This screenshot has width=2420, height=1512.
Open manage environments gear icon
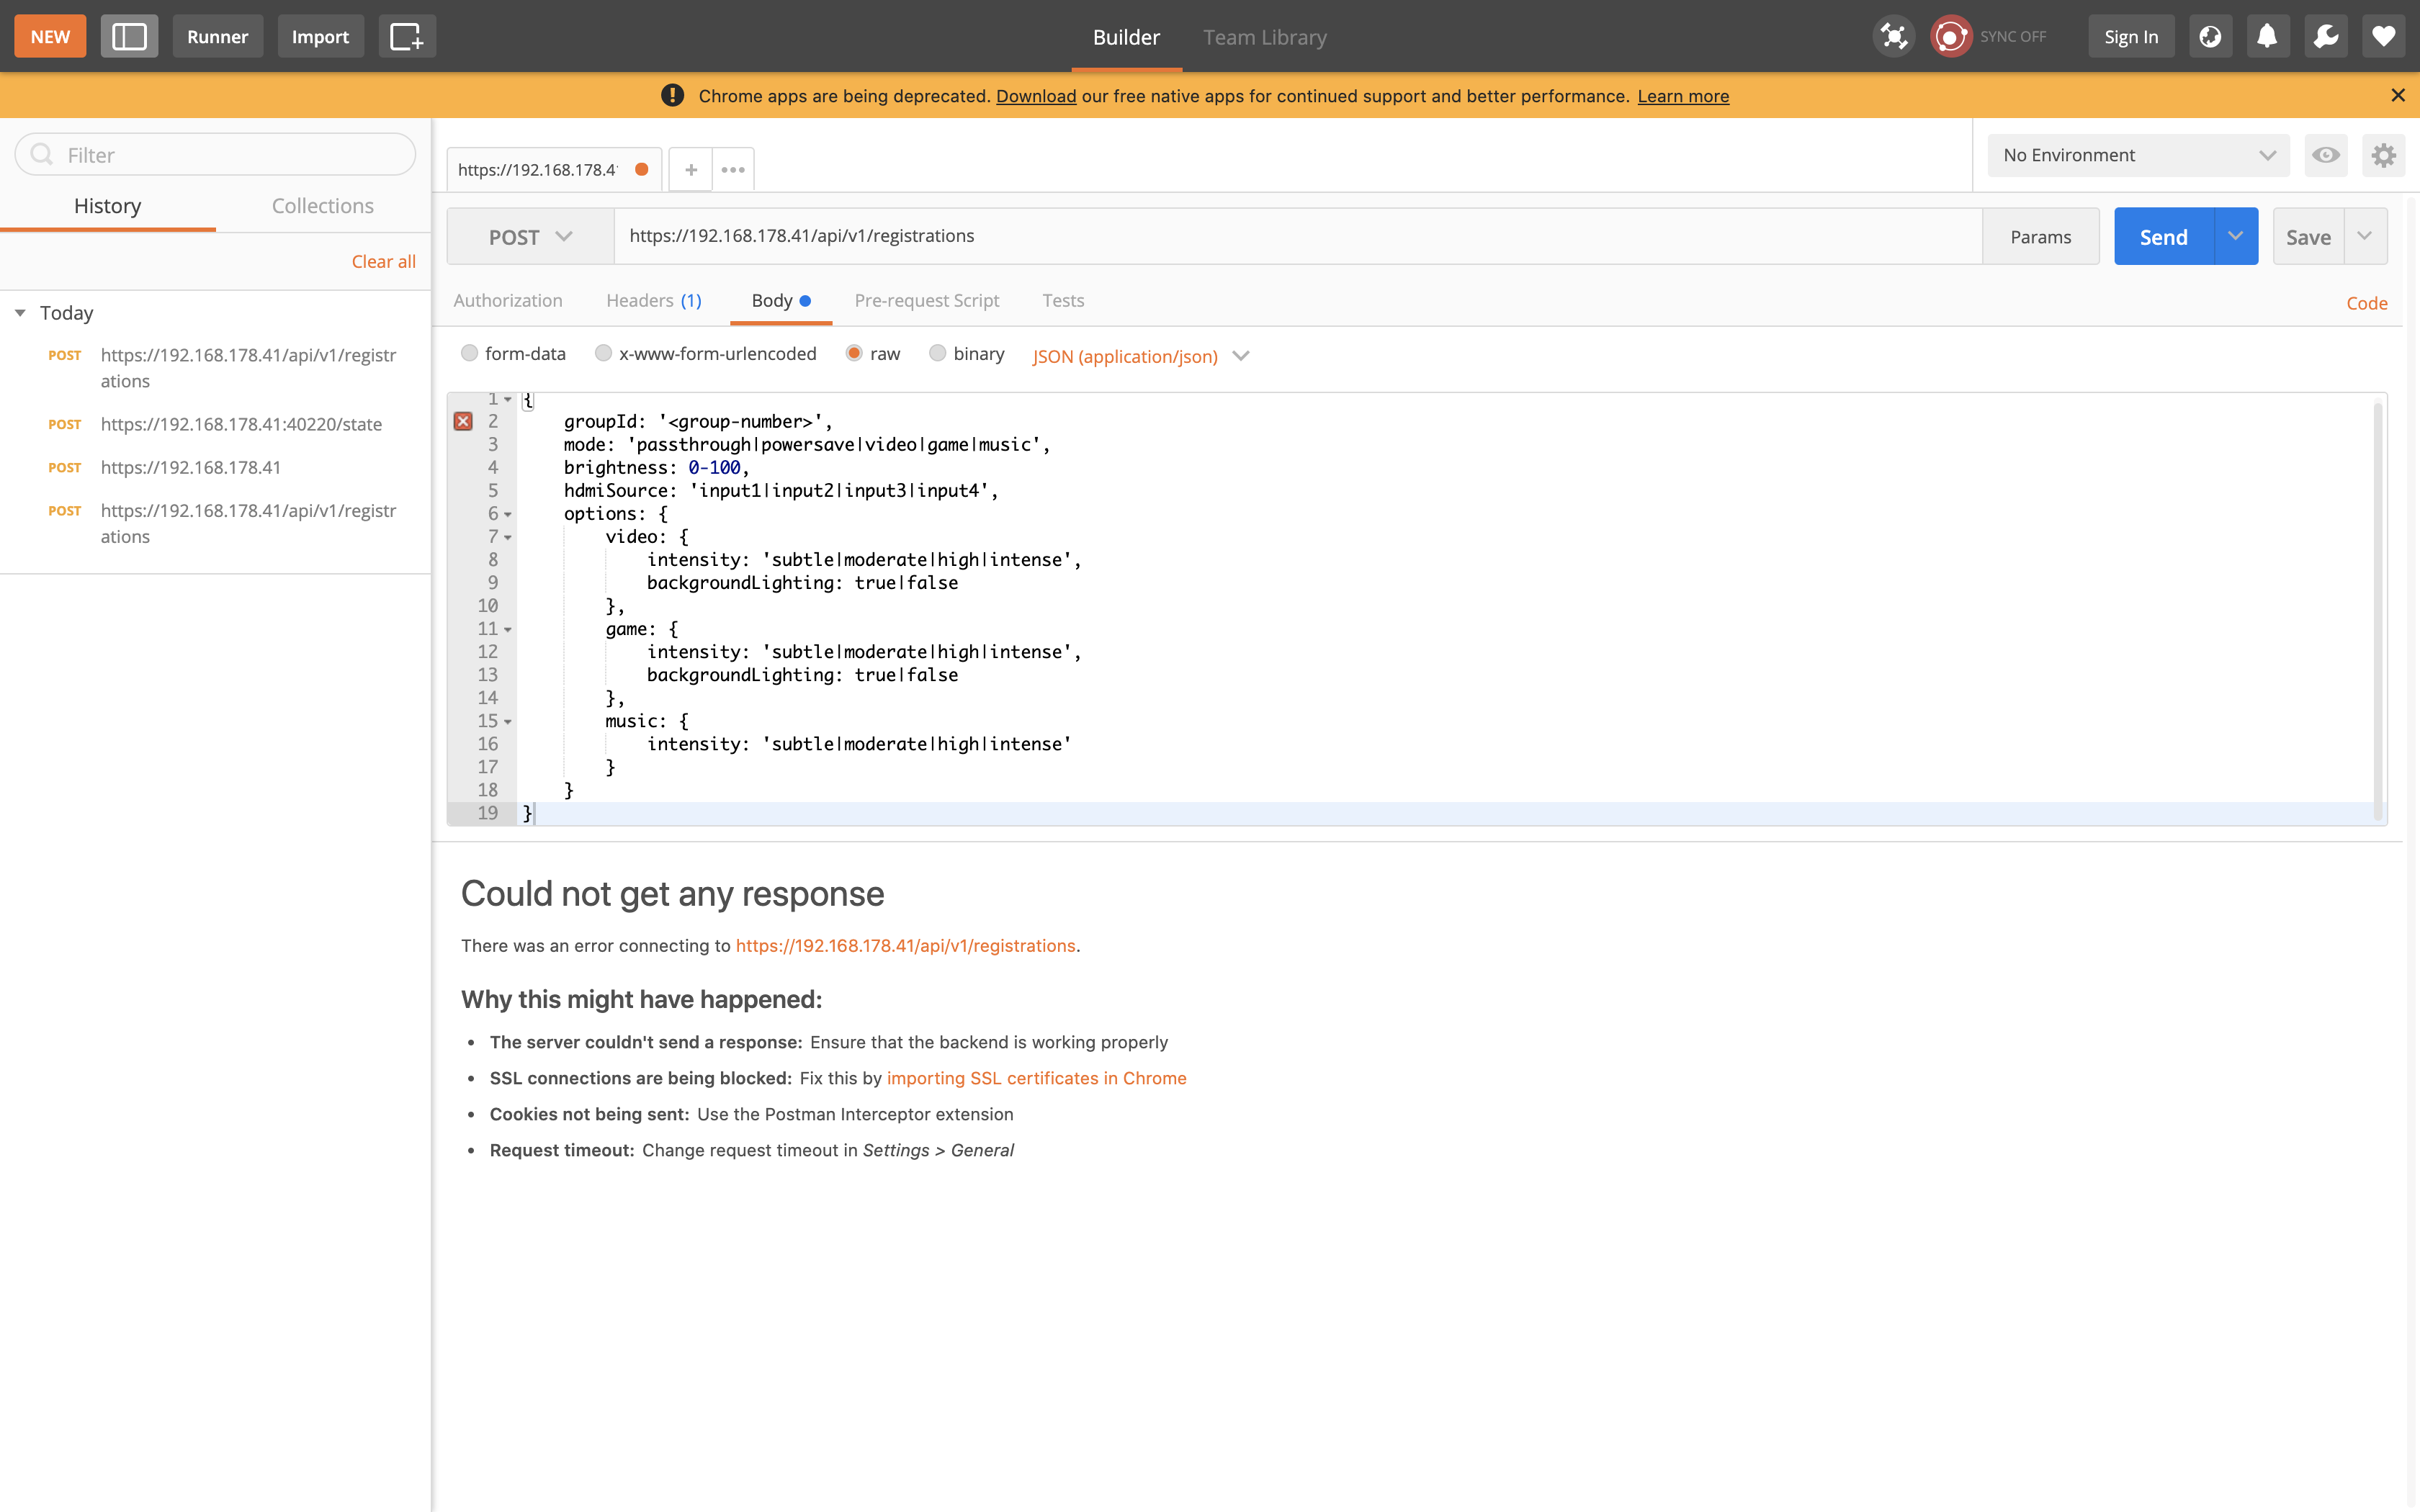2383,155
